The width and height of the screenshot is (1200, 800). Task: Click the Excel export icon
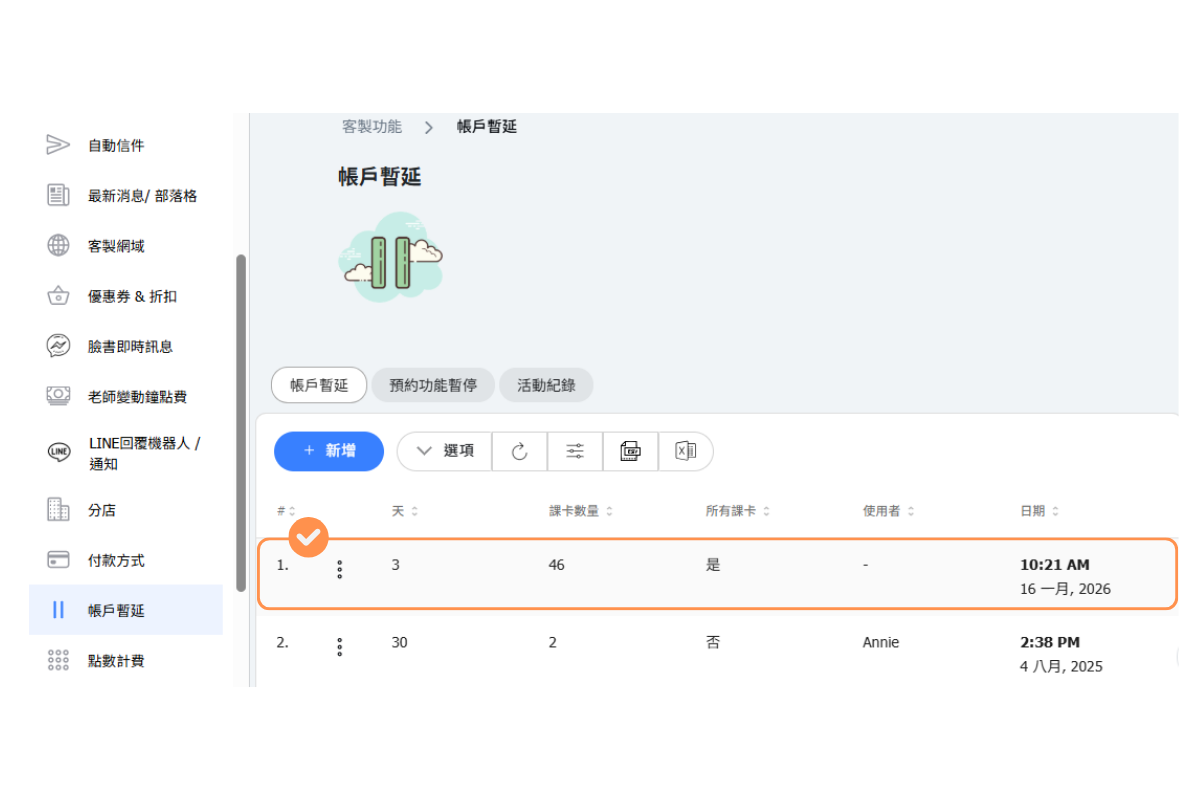click(686, 451)
